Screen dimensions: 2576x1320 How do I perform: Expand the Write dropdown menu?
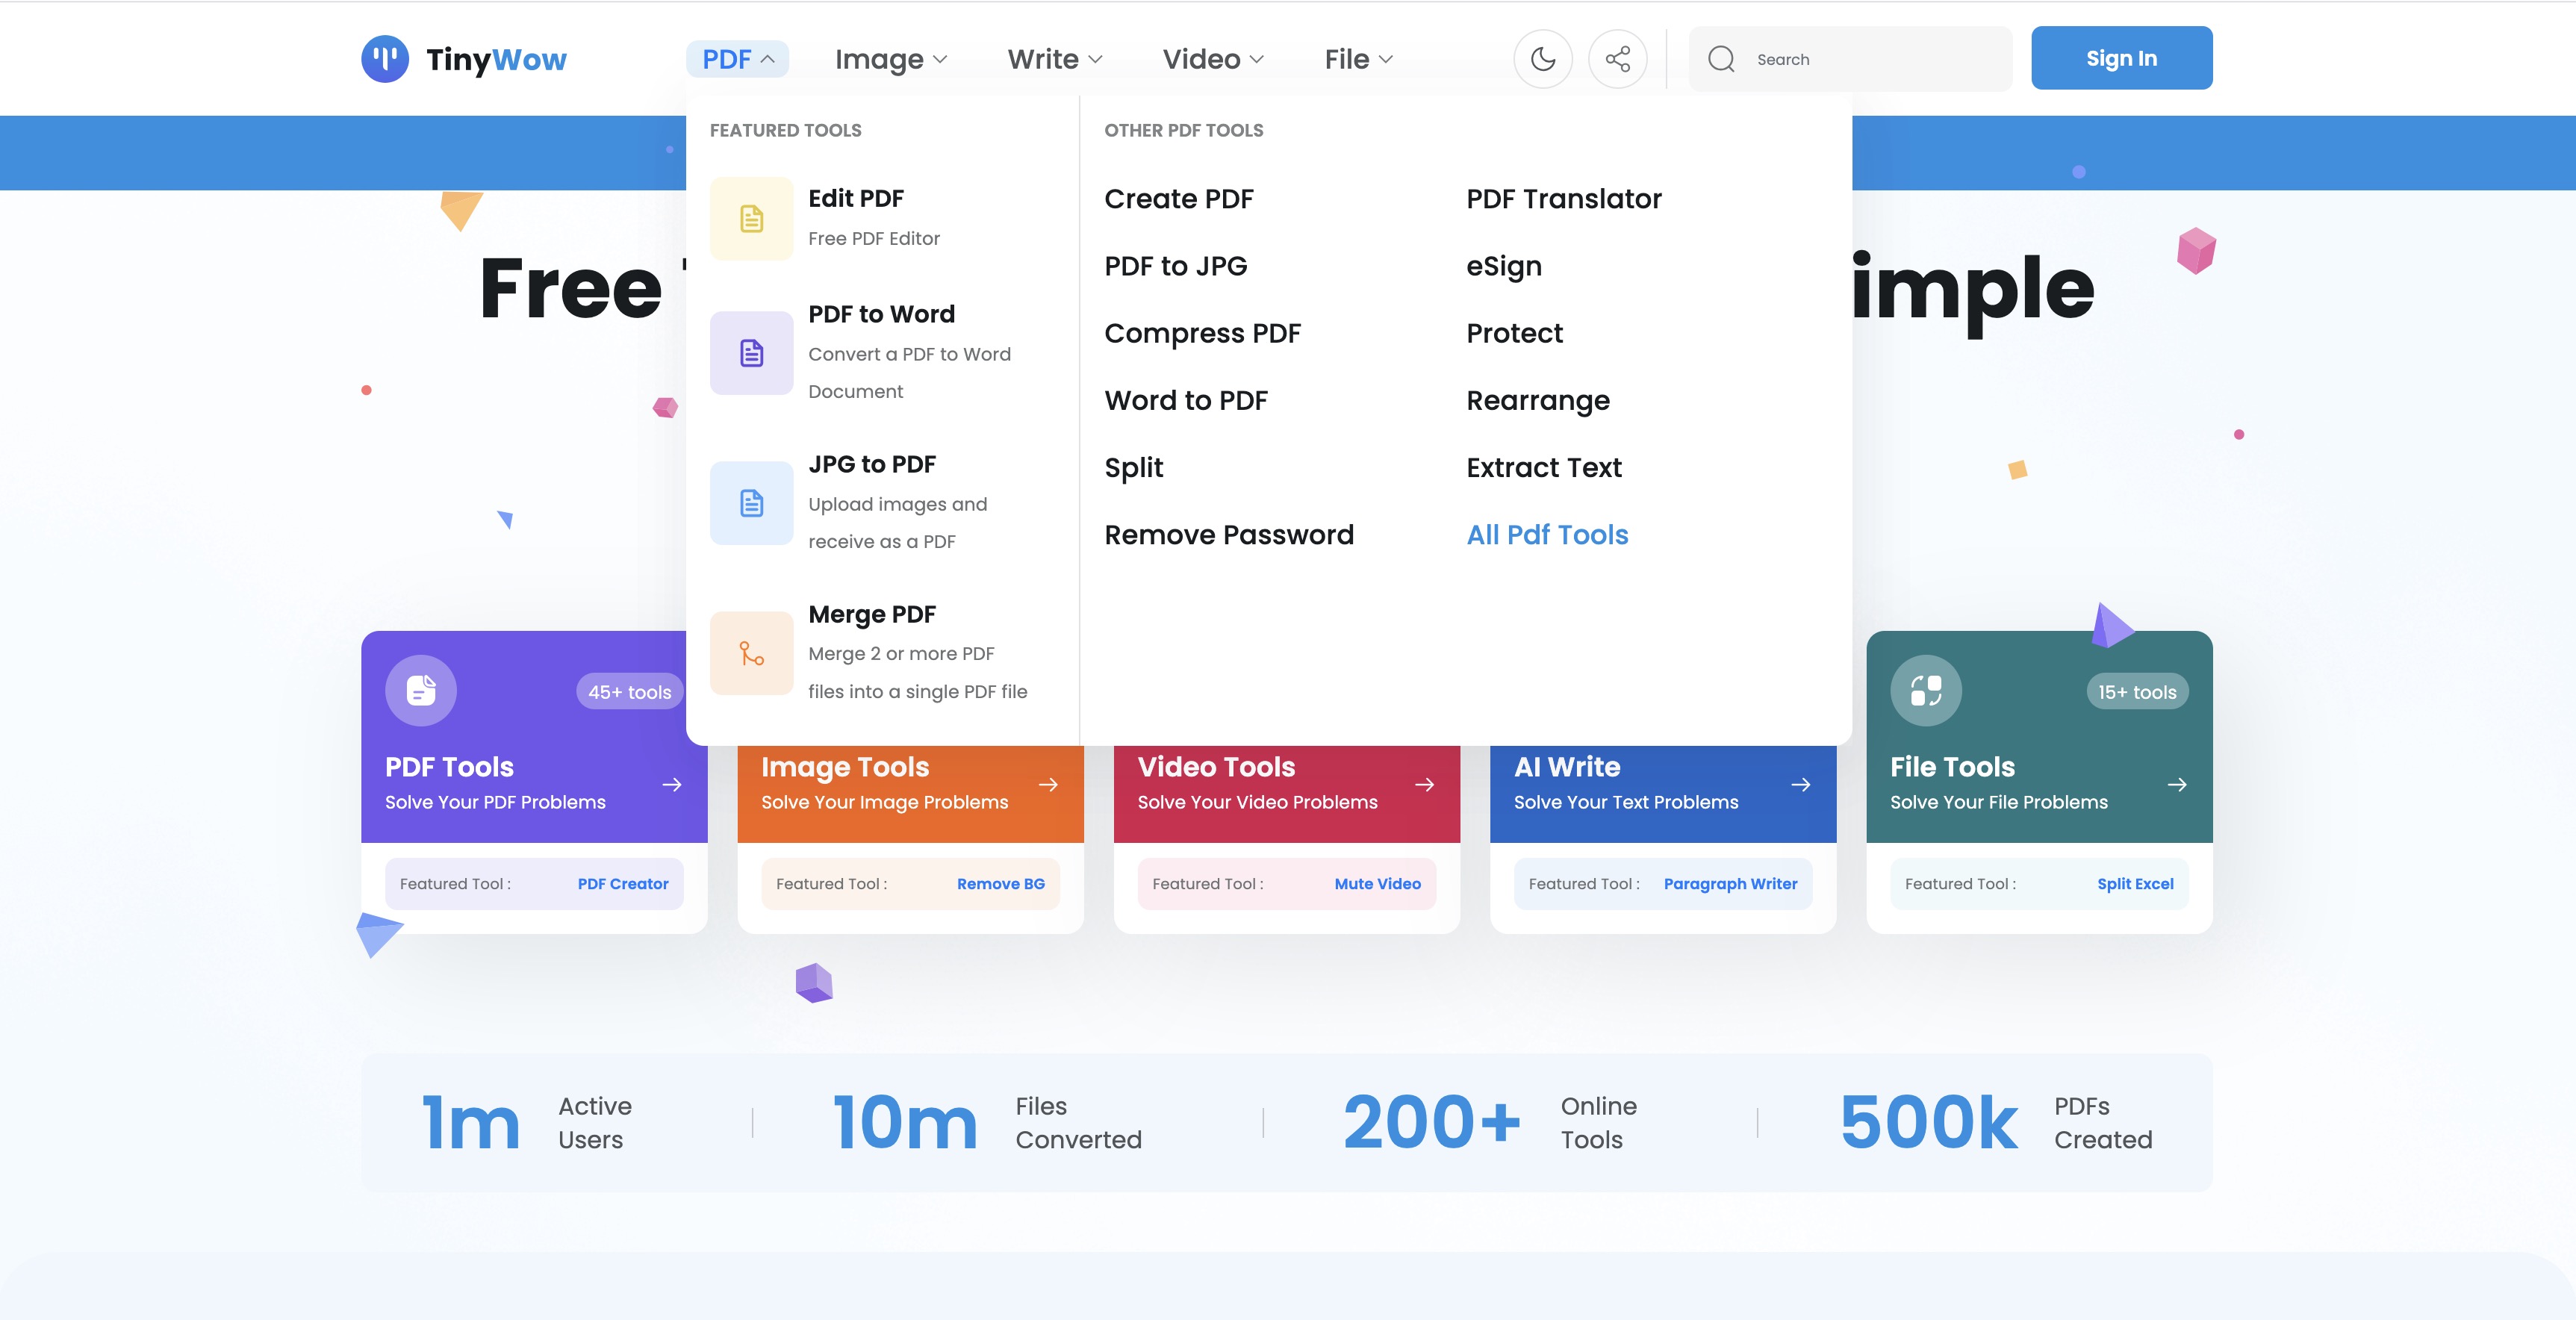[x=1055, y=59]
